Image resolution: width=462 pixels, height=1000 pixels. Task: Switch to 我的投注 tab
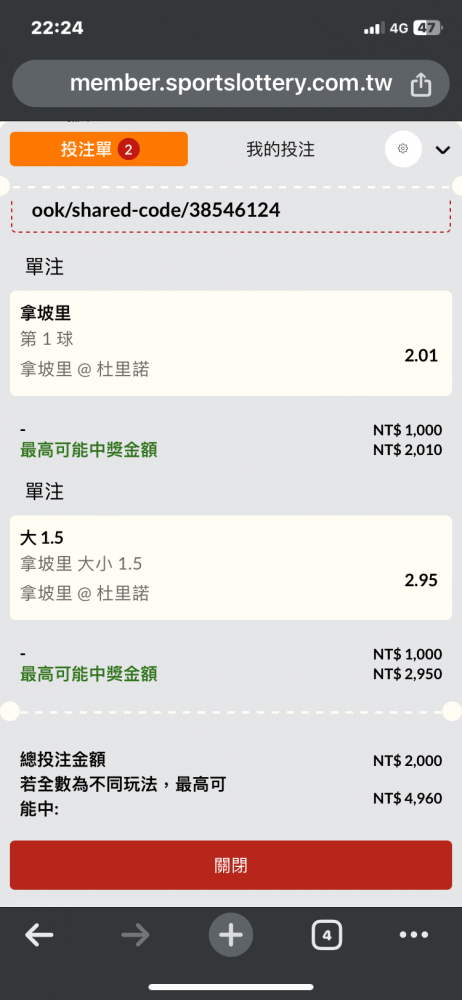coord(281,149)
